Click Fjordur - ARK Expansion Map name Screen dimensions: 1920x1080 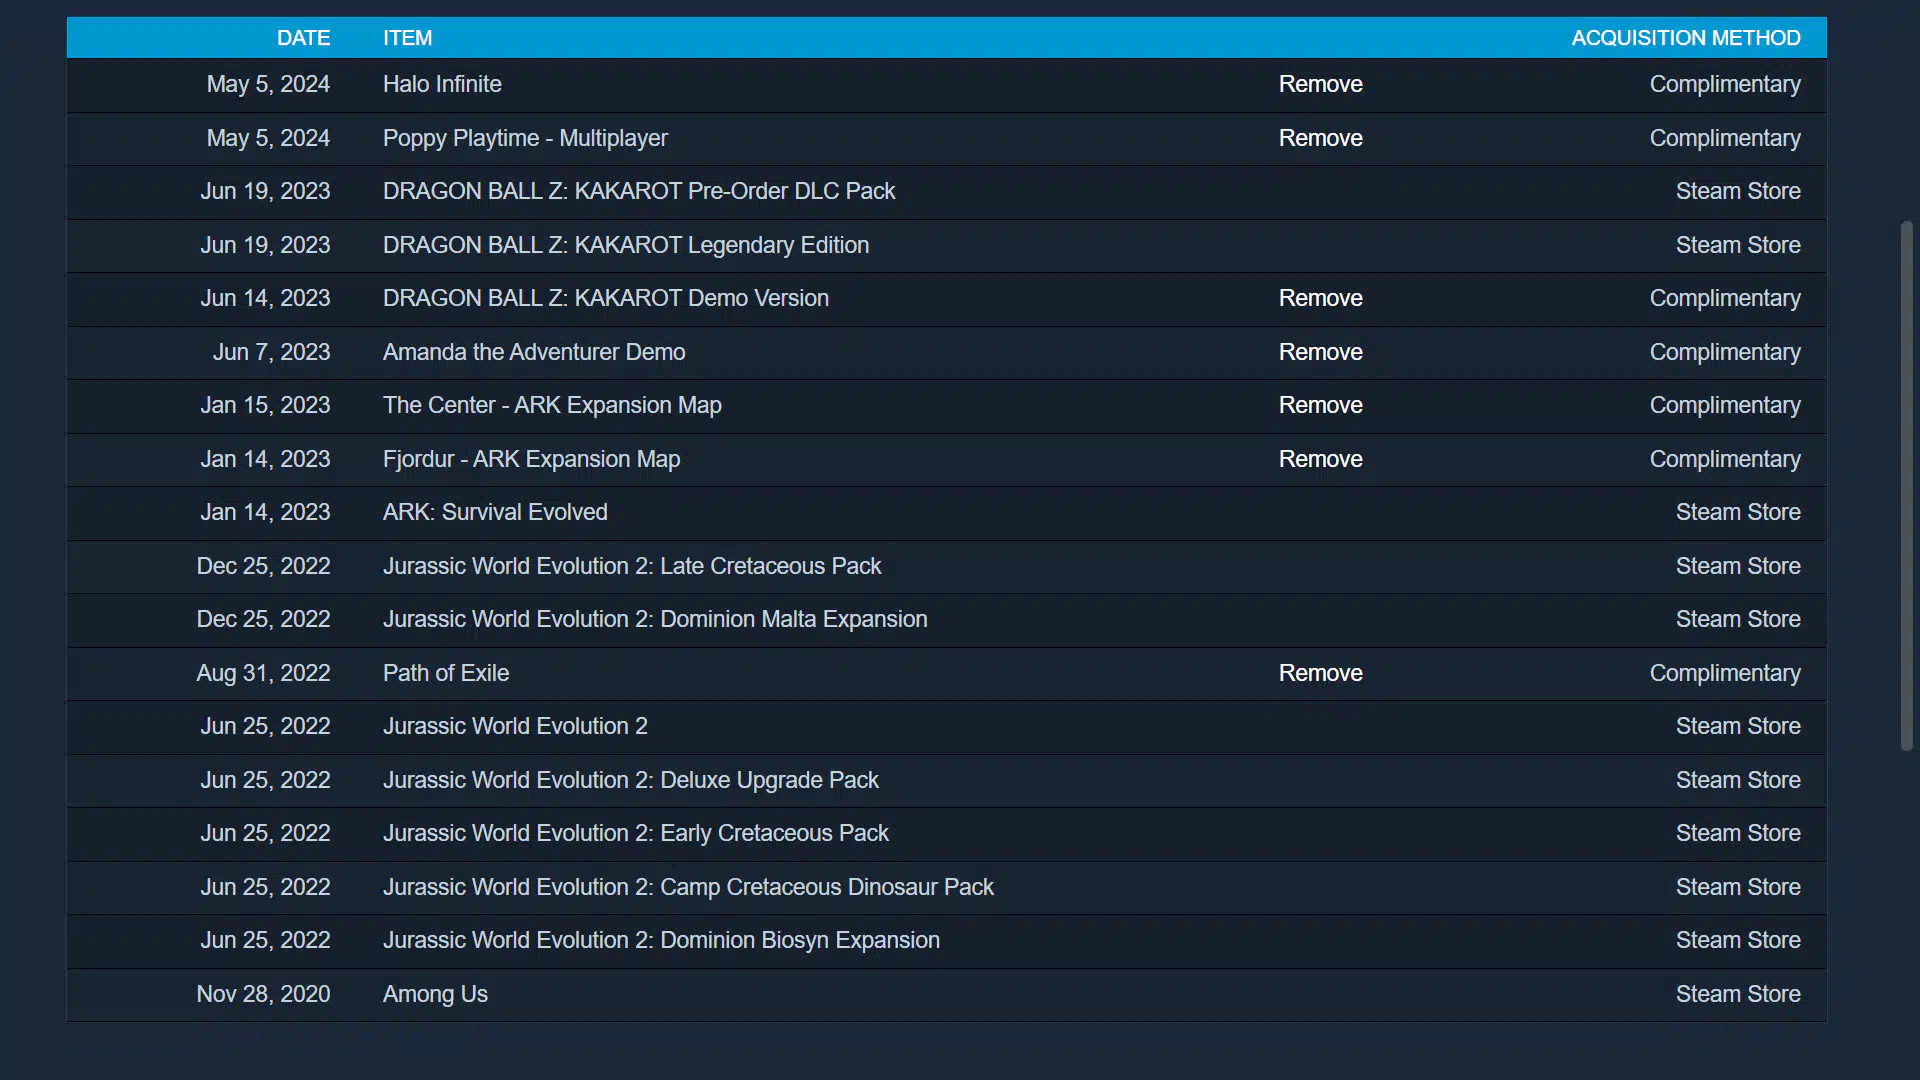pyautogui.click(x=531, y=459)
